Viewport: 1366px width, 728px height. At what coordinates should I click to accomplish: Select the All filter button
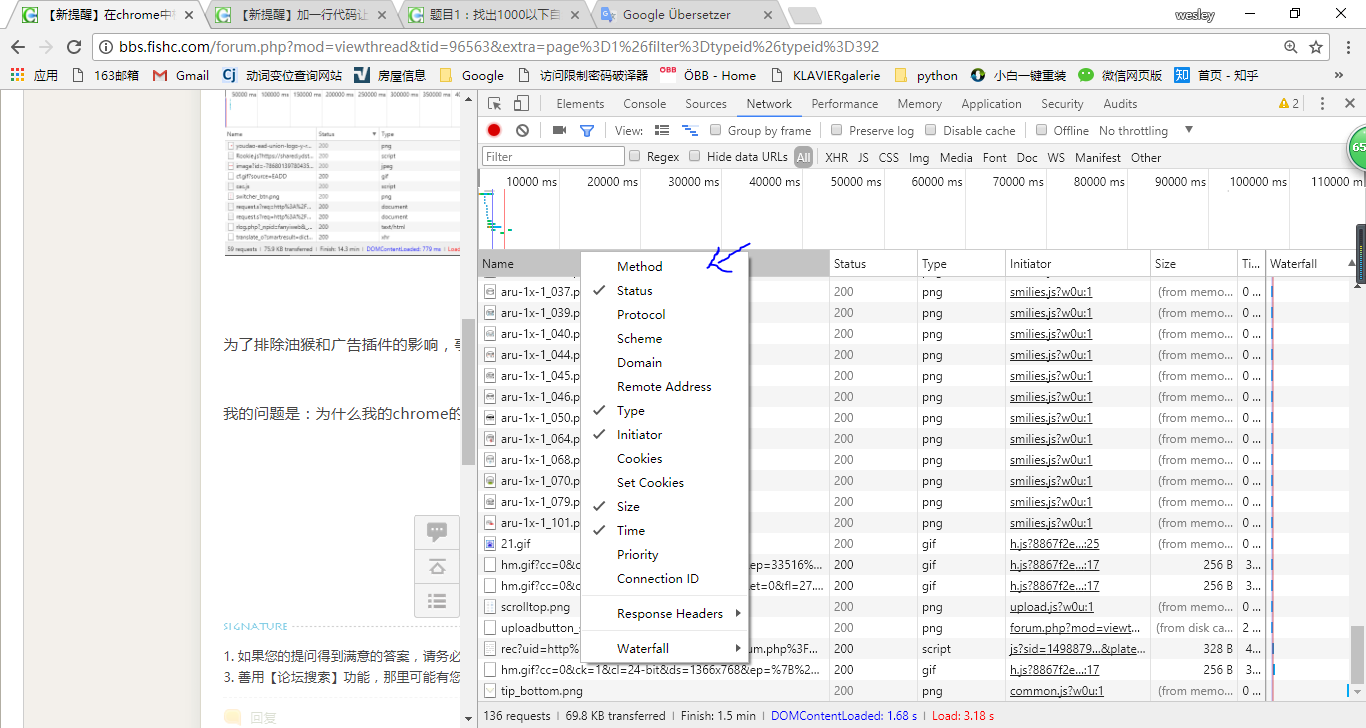[803, 157]
